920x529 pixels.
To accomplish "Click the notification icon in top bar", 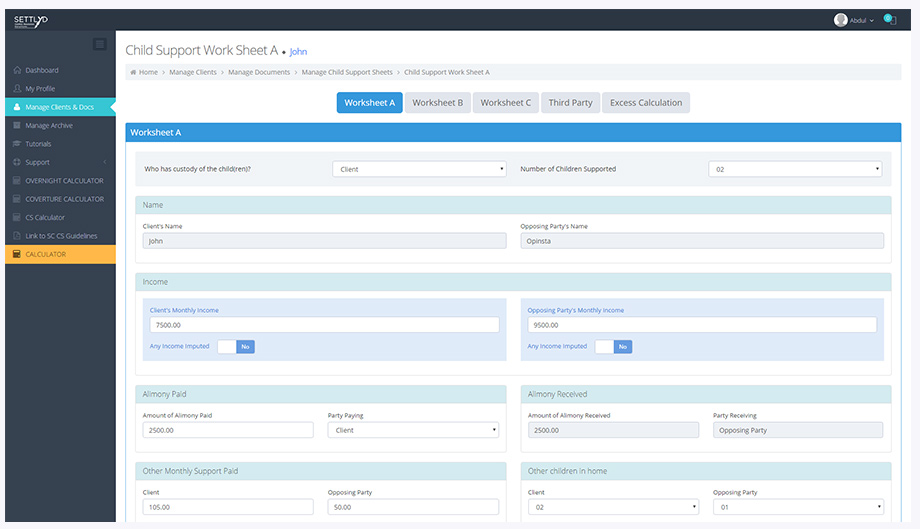I will click(889, 20).
